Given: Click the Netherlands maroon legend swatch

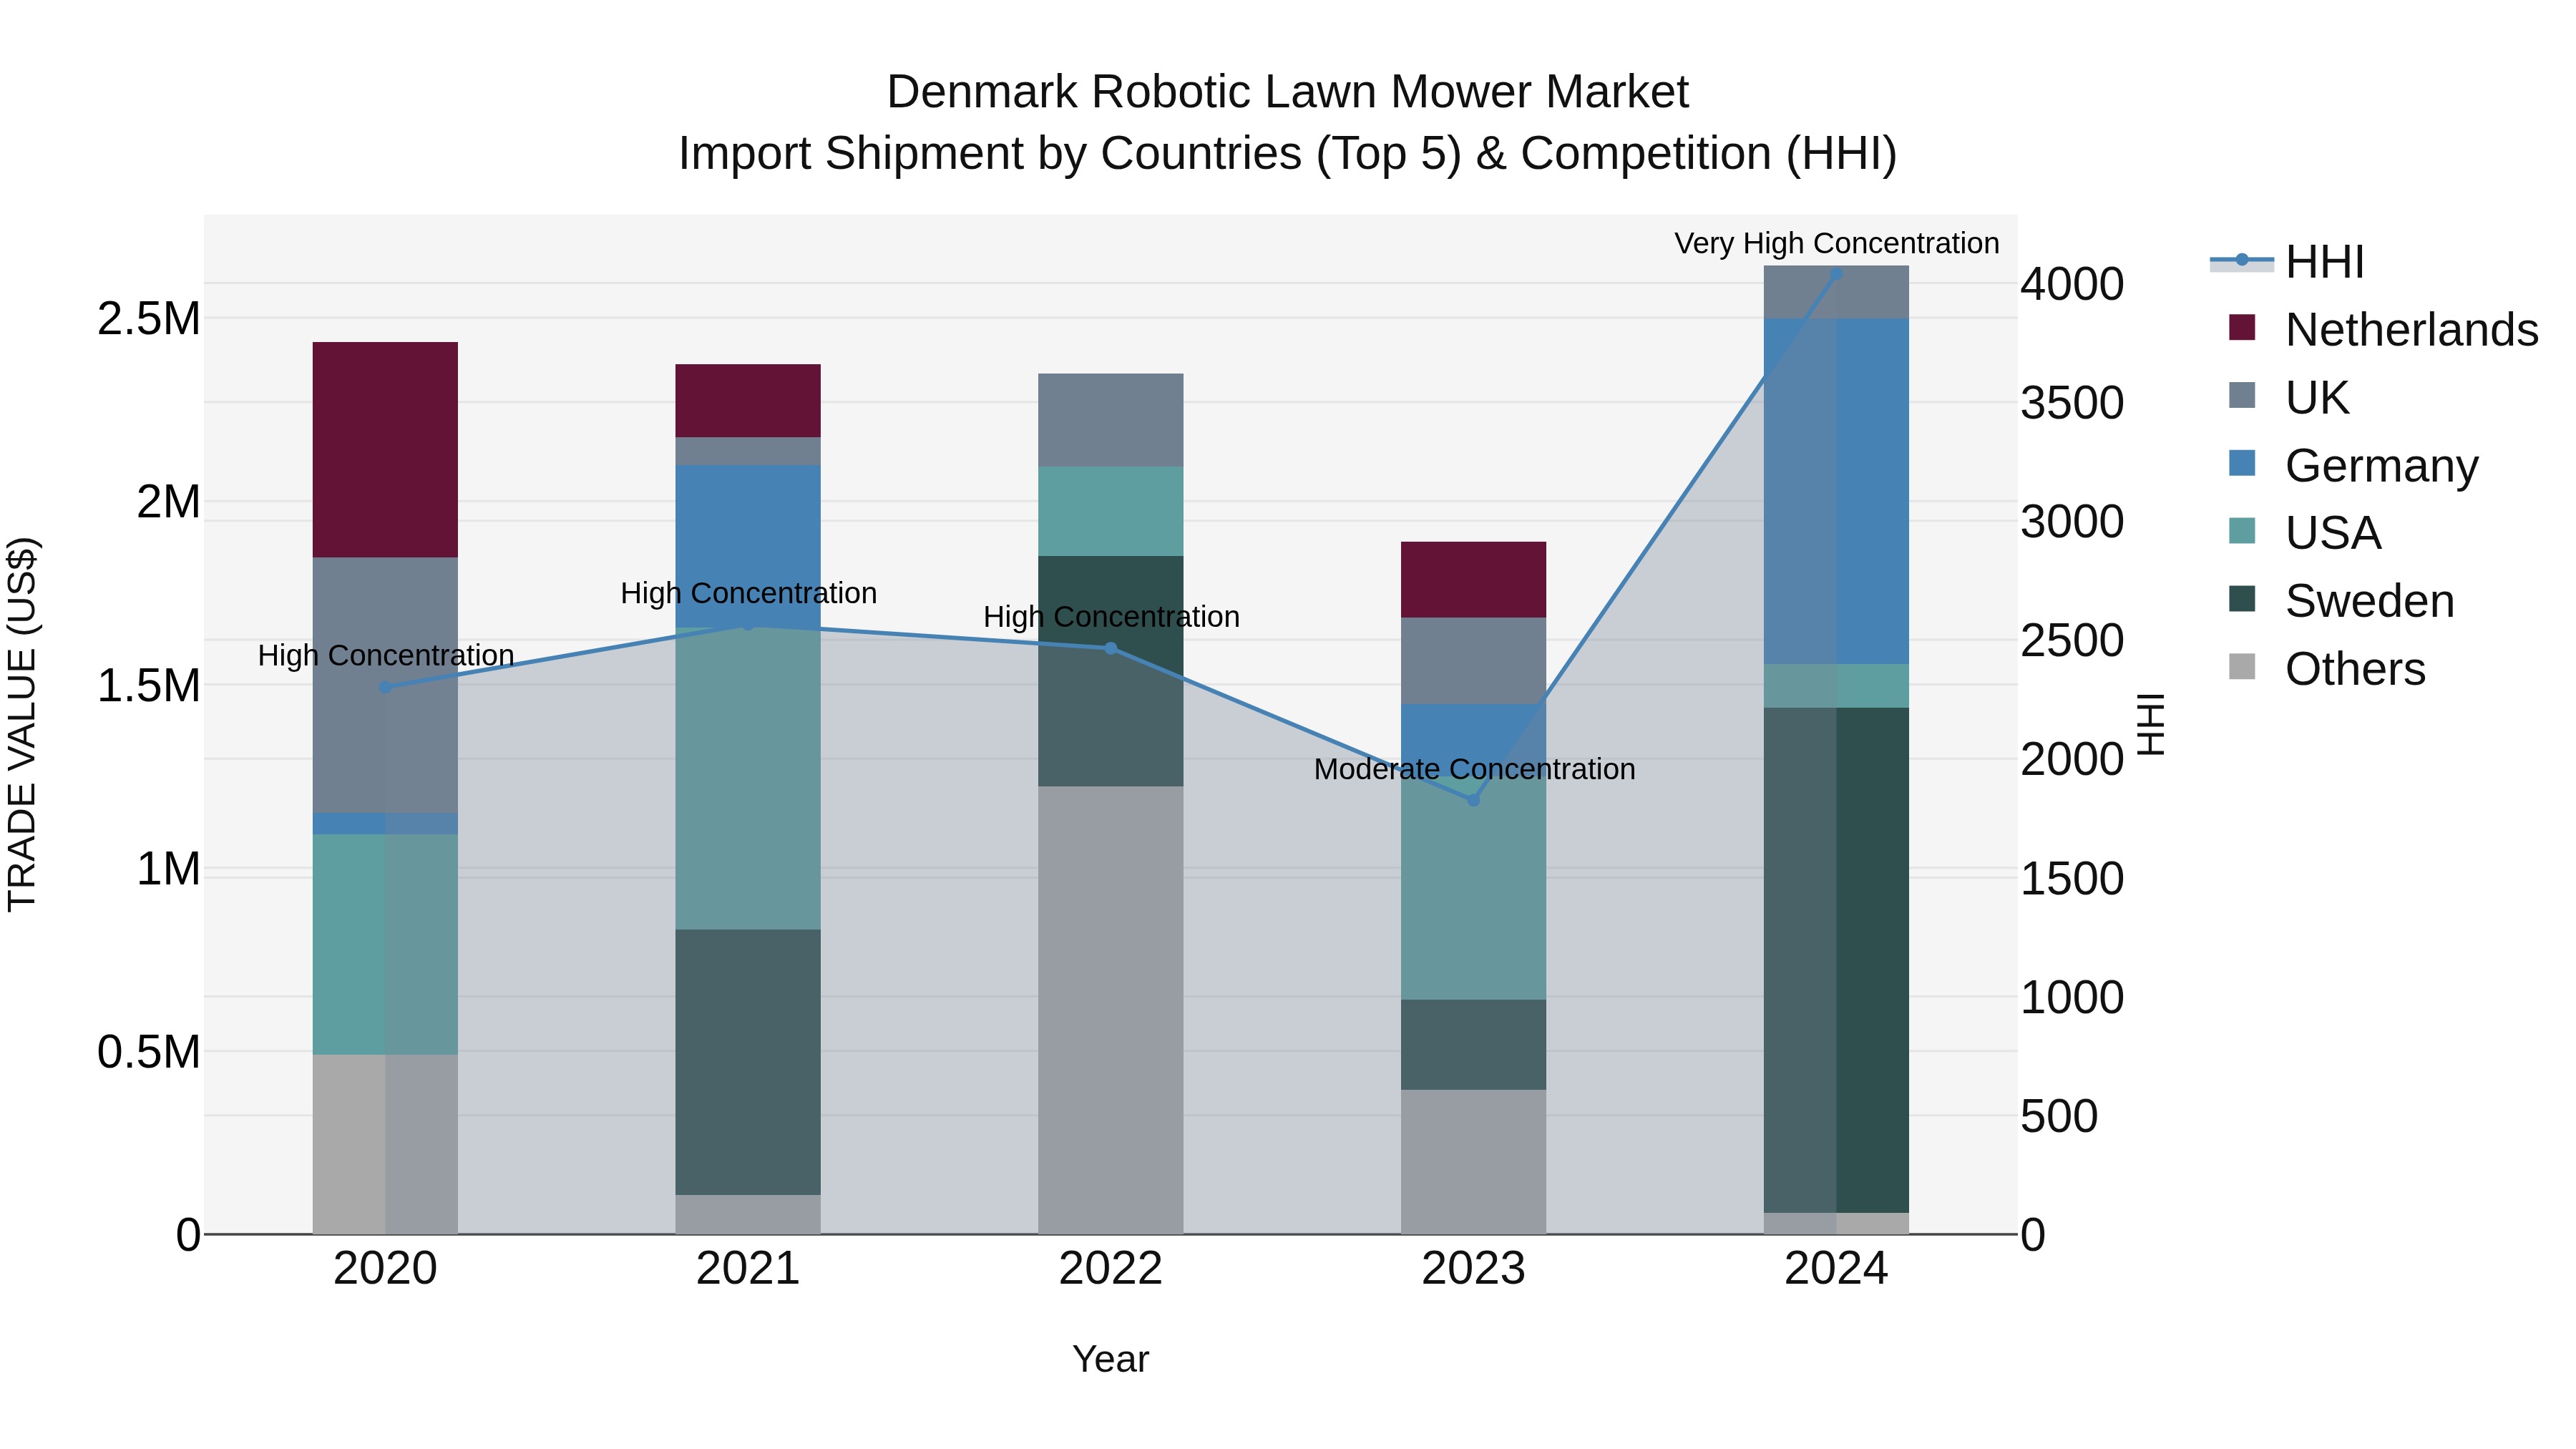Looking at the screenshot, I should [x=2242, y=327].
